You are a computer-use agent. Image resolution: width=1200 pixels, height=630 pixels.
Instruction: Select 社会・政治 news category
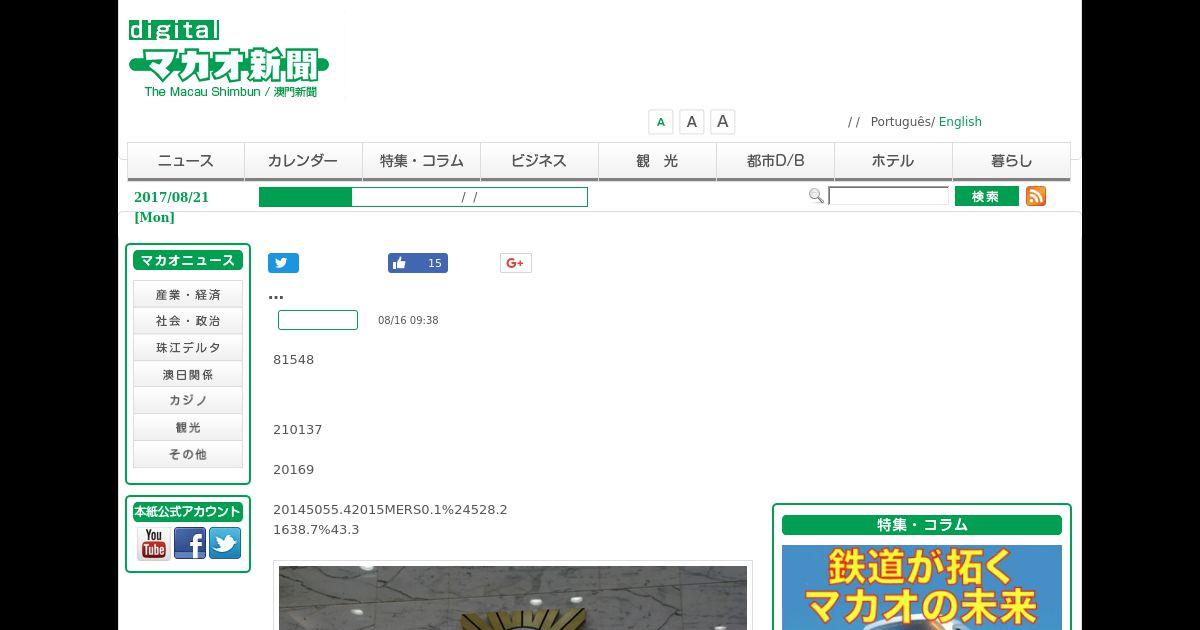click(188, 321)
